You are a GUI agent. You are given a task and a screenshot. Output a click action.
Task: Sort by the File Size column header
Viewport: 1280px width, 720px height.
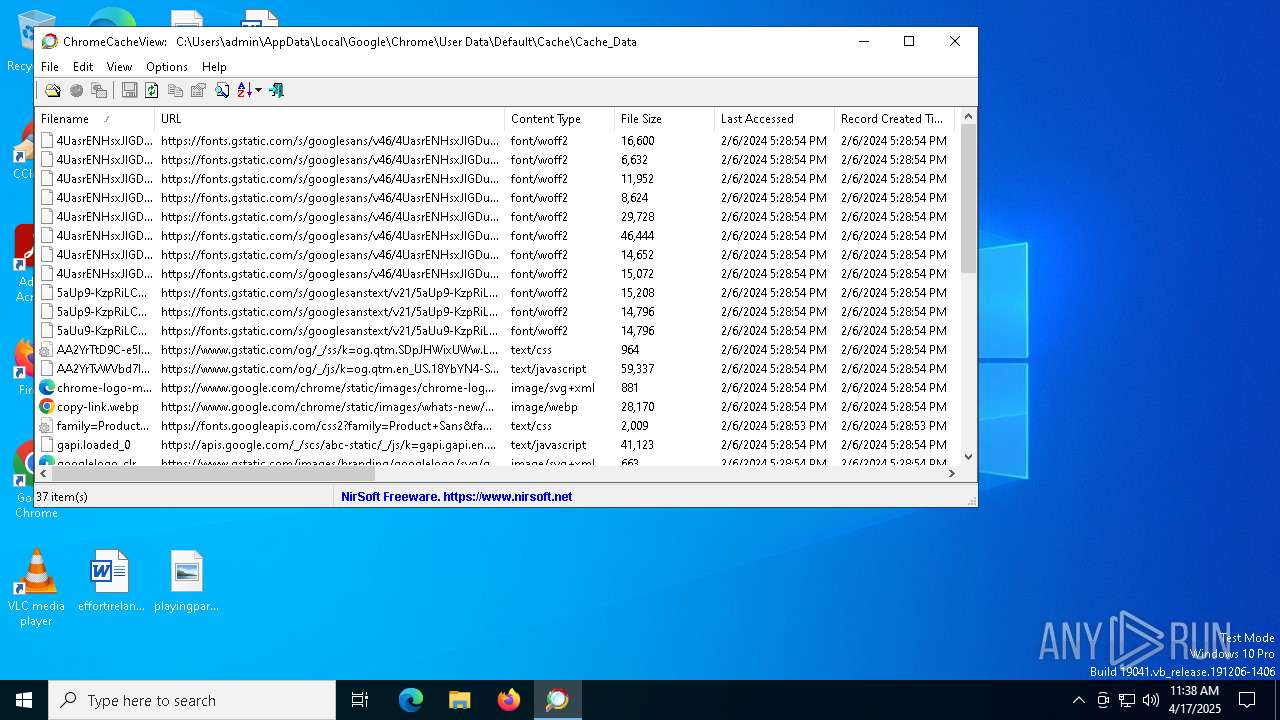pos(665,118)
